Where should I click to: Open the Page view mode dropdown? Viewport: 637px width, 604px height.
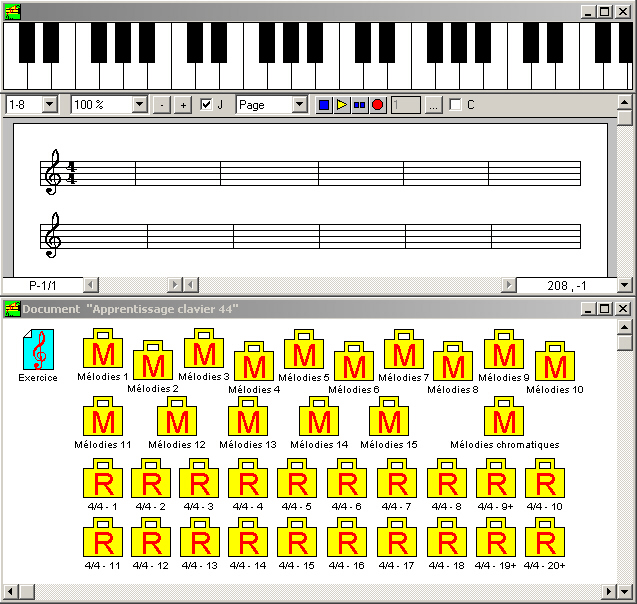pos(299,105)
